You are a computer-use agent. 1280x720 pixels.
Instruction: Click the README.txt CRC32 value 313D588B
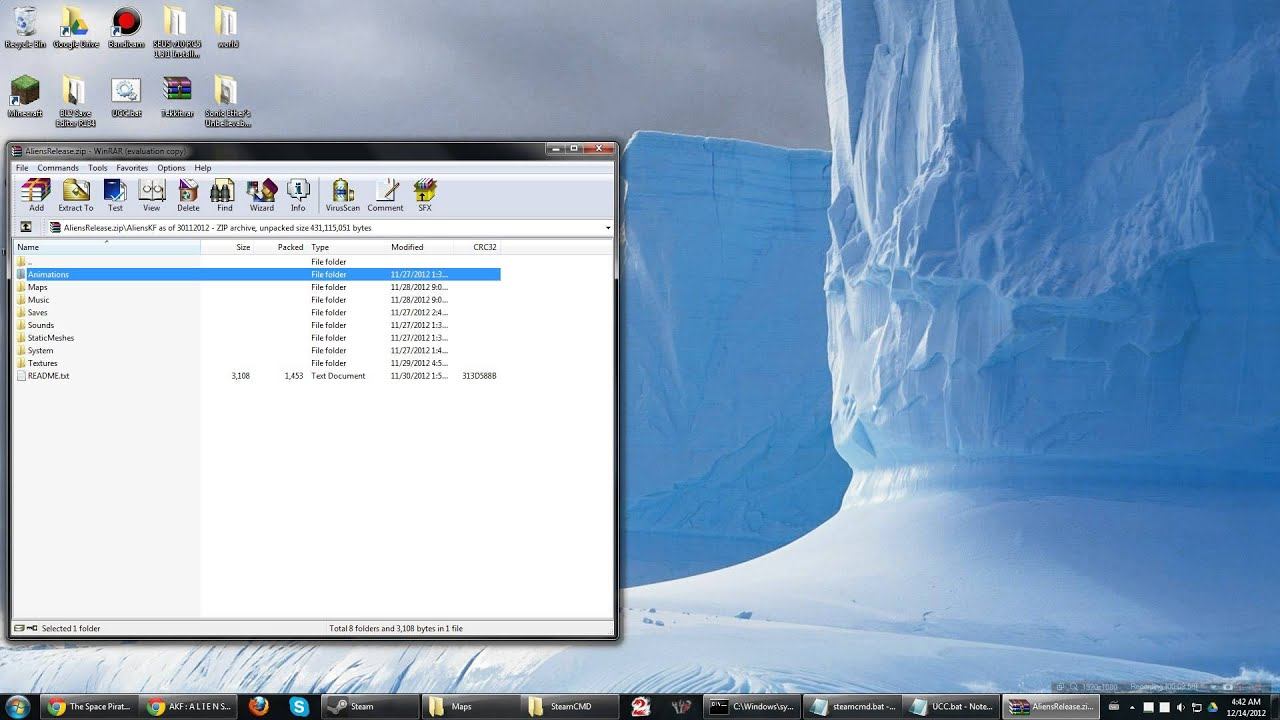pos(479,376)
